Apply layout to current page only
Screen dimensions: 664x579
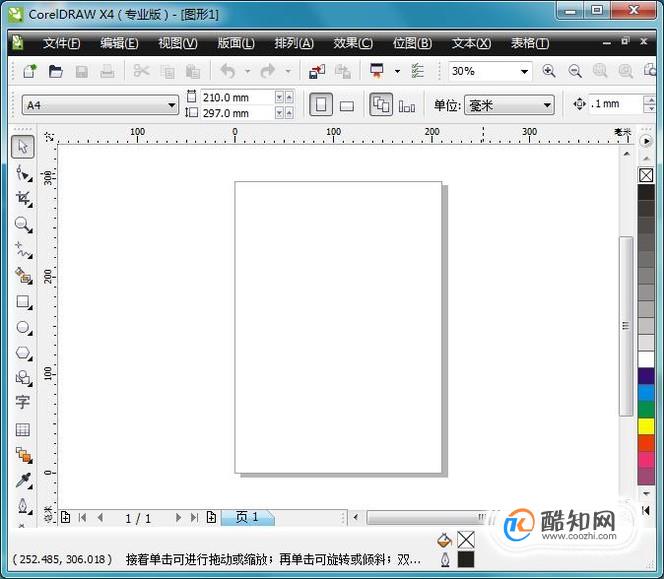click(x=407, y=106)
